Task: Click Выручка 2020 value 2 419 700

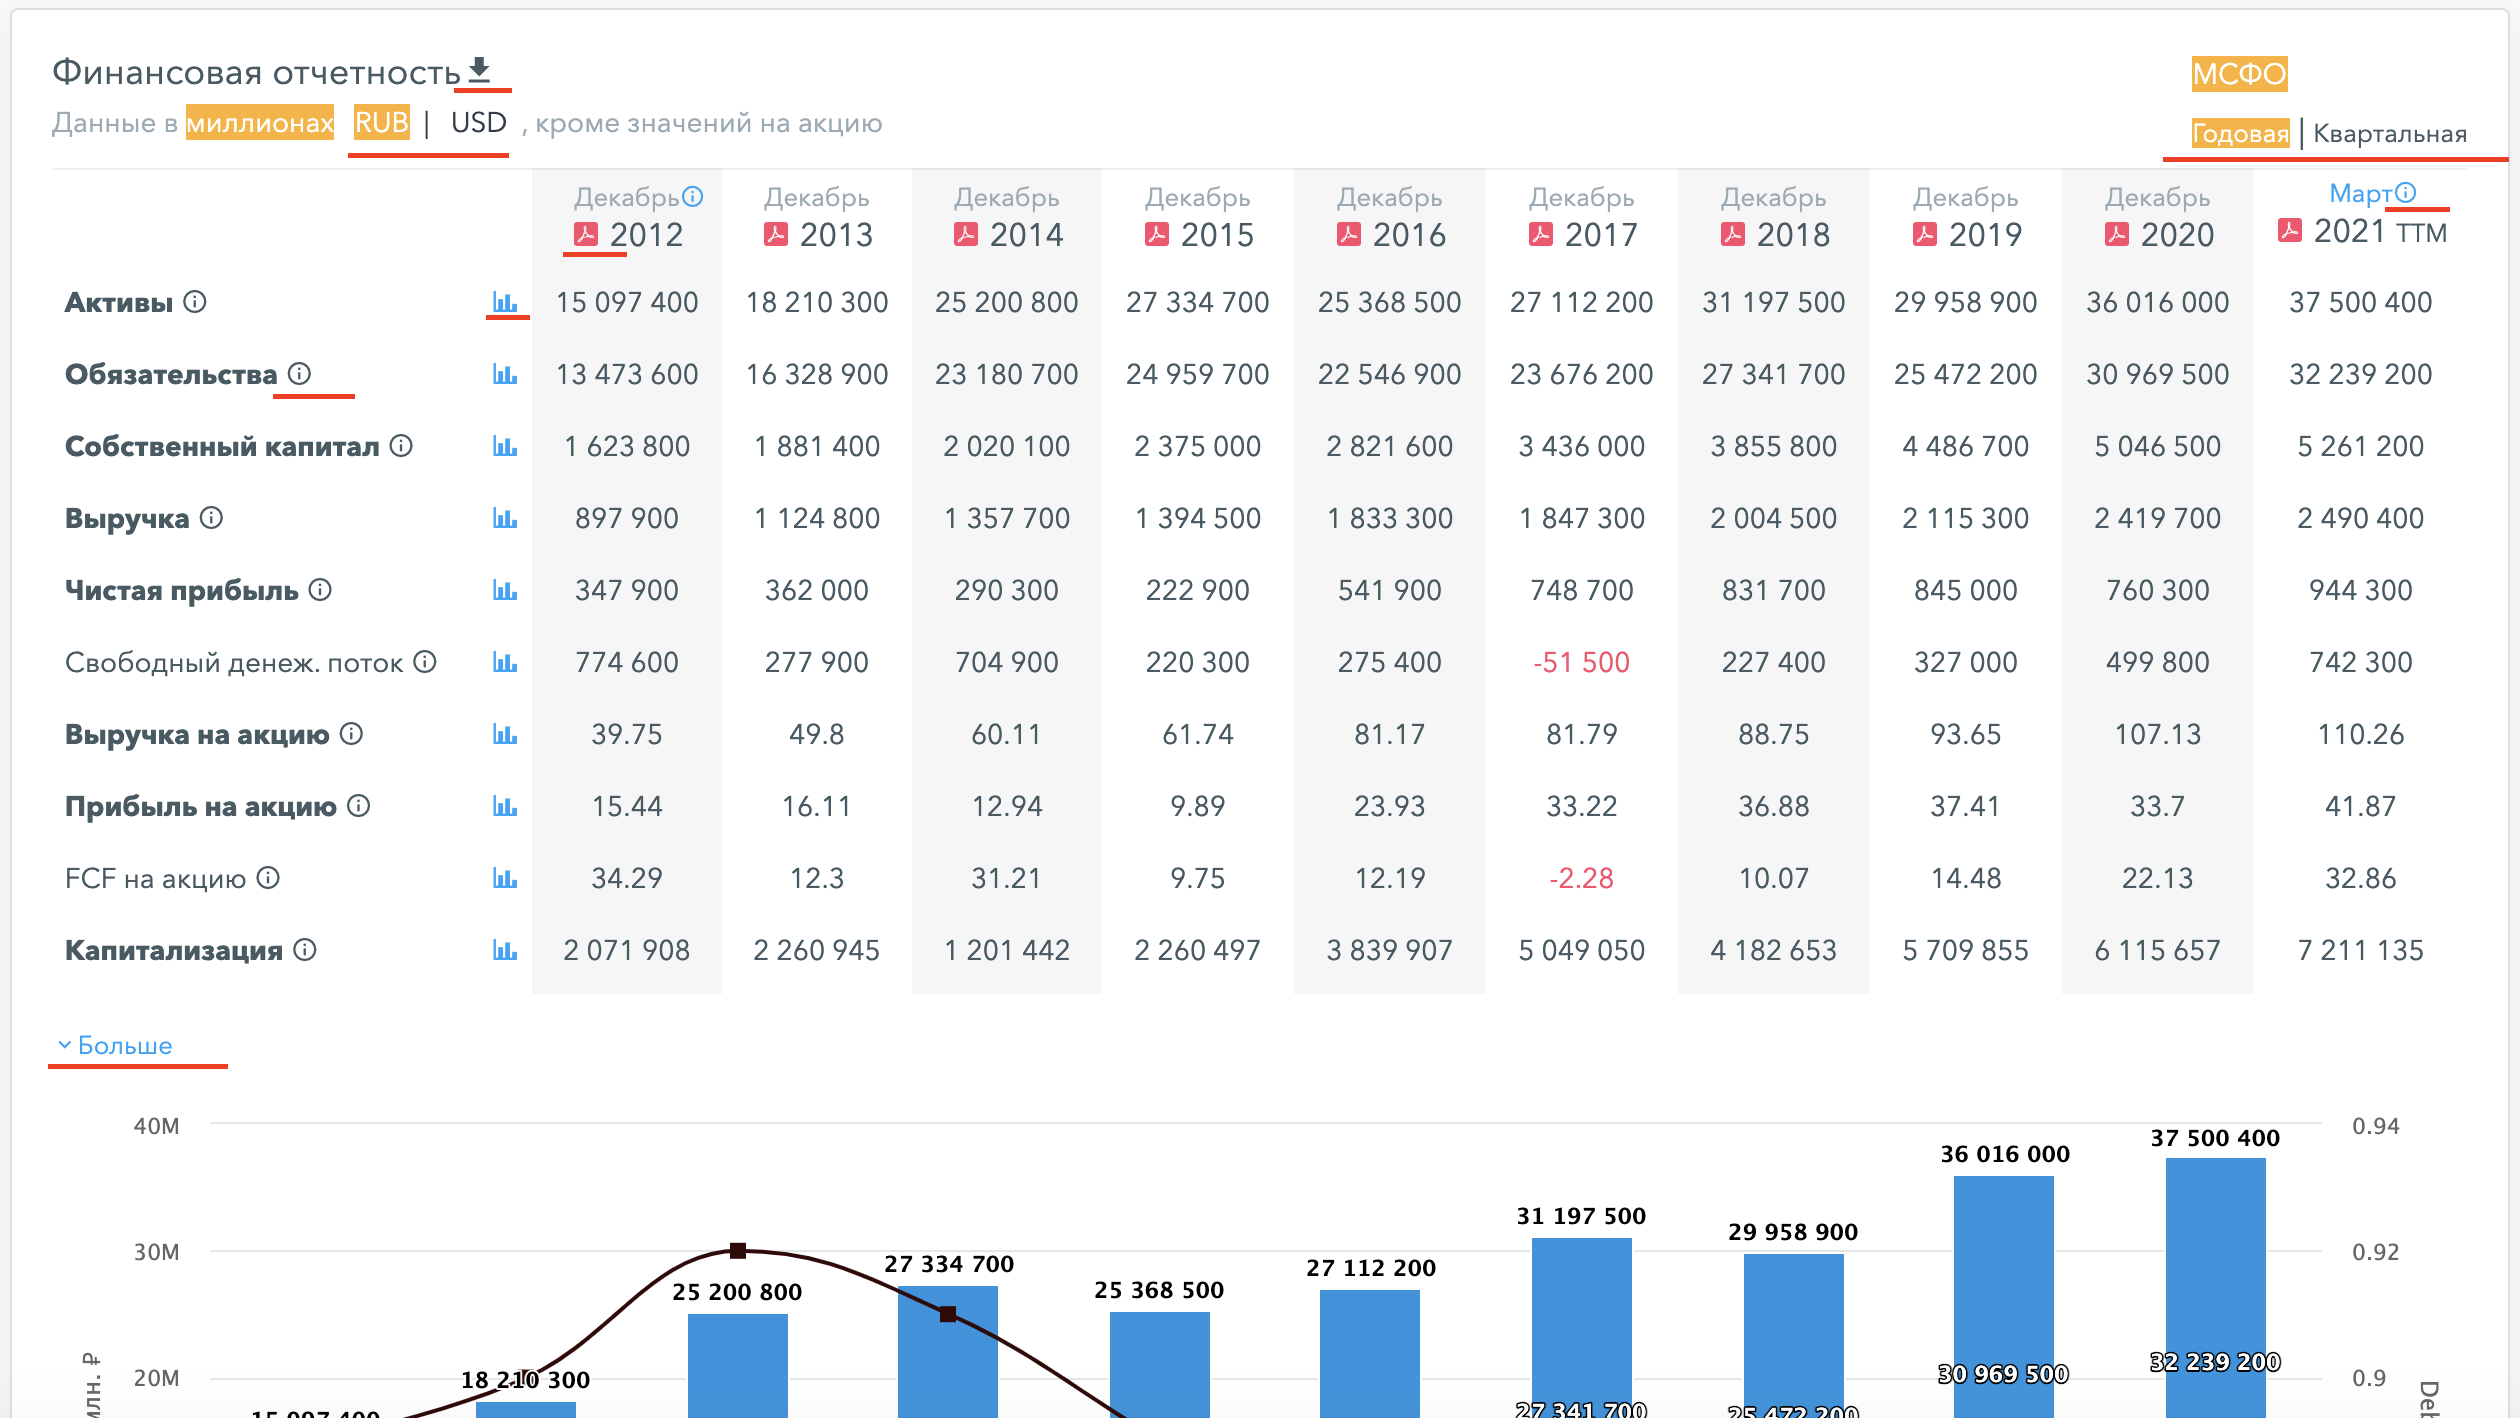Action: pyautogui.click(x=2157, y=518)
